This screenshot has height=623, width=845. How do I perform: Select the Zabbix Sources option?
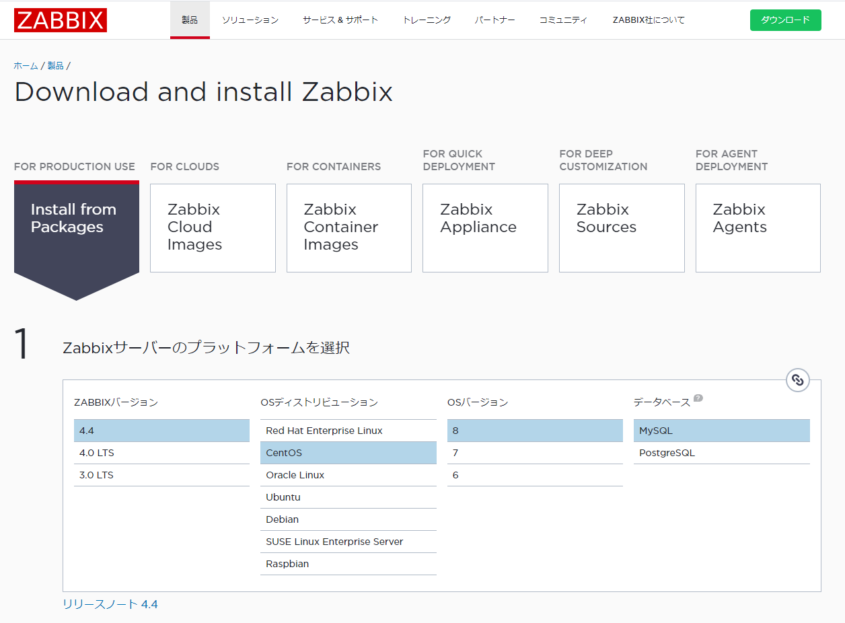[621, 227]
